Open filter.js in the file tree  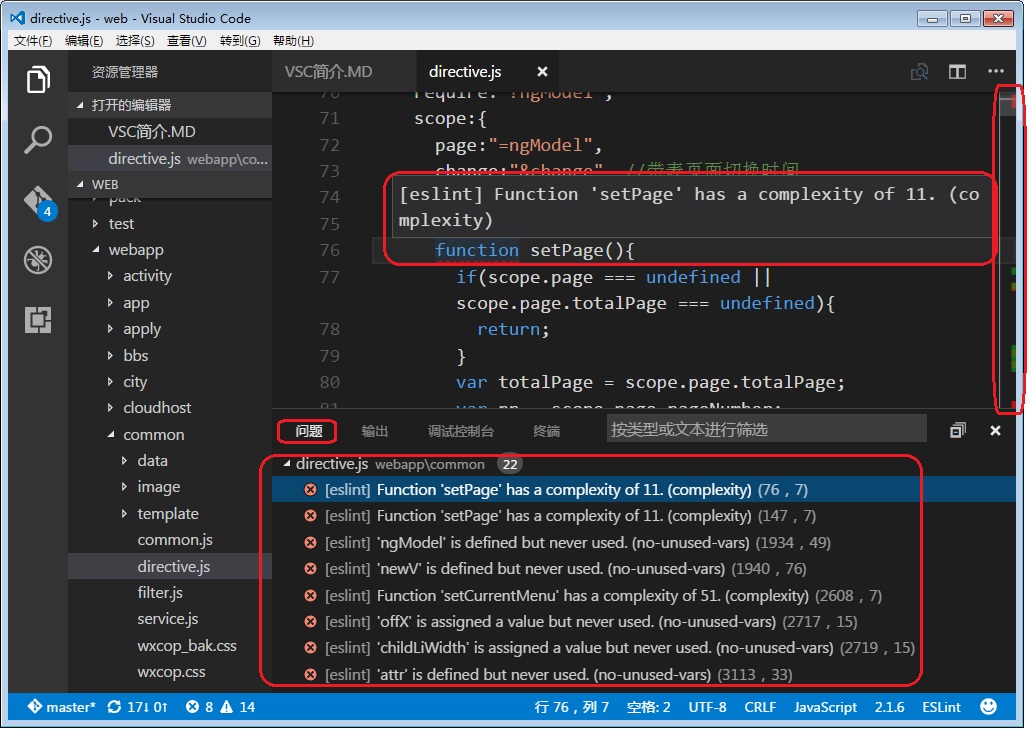[x=160, y=592]
